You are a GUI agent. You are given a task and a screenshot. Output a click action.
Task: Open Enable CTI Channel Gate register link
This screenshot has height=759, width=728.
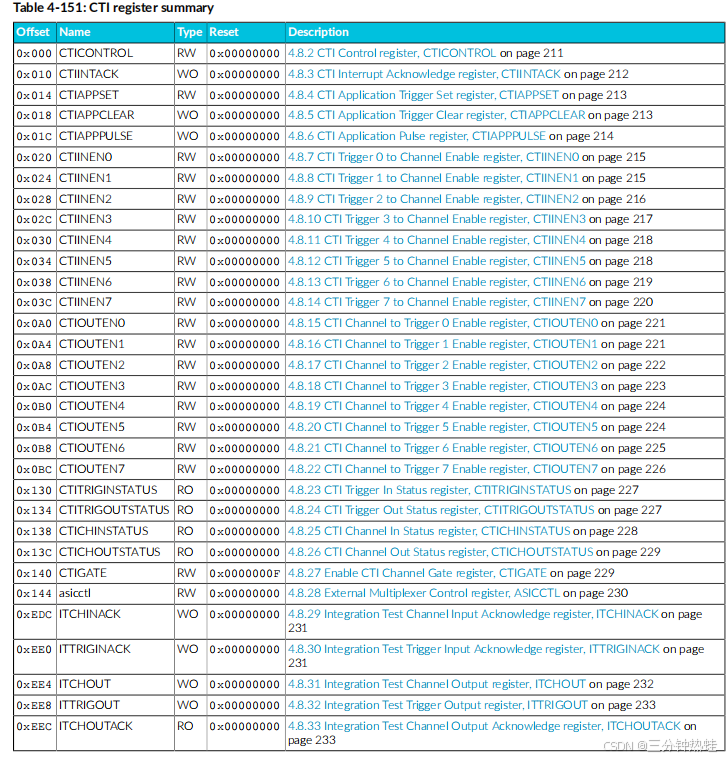pos(417,573)
